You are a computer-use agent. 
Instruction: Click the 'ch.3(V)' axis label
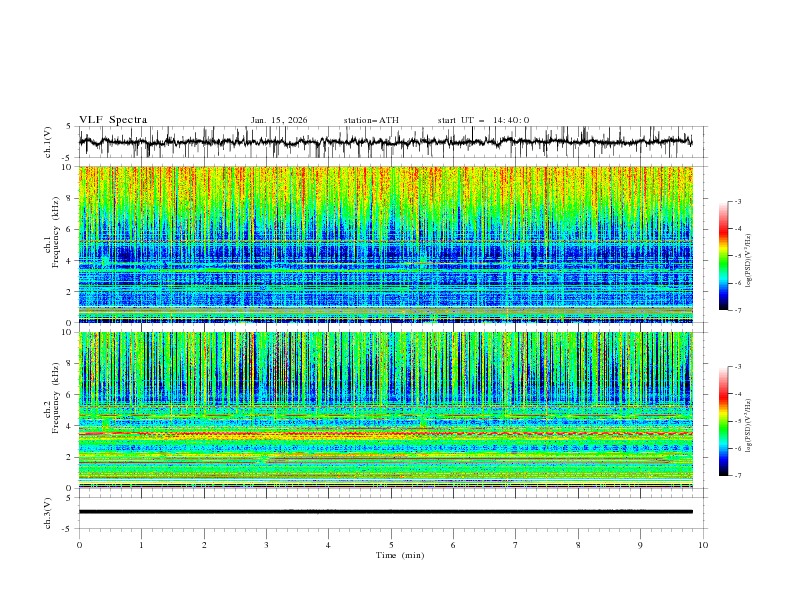tap(48, 513)
